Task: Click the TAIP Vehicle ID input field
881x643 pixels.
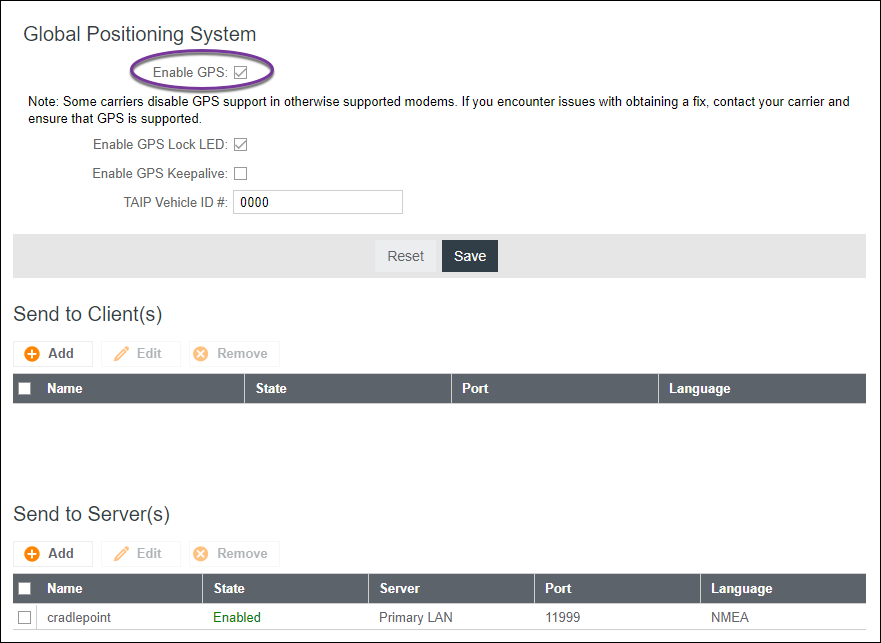Action: pyautogui.click(x=317, y=202)
